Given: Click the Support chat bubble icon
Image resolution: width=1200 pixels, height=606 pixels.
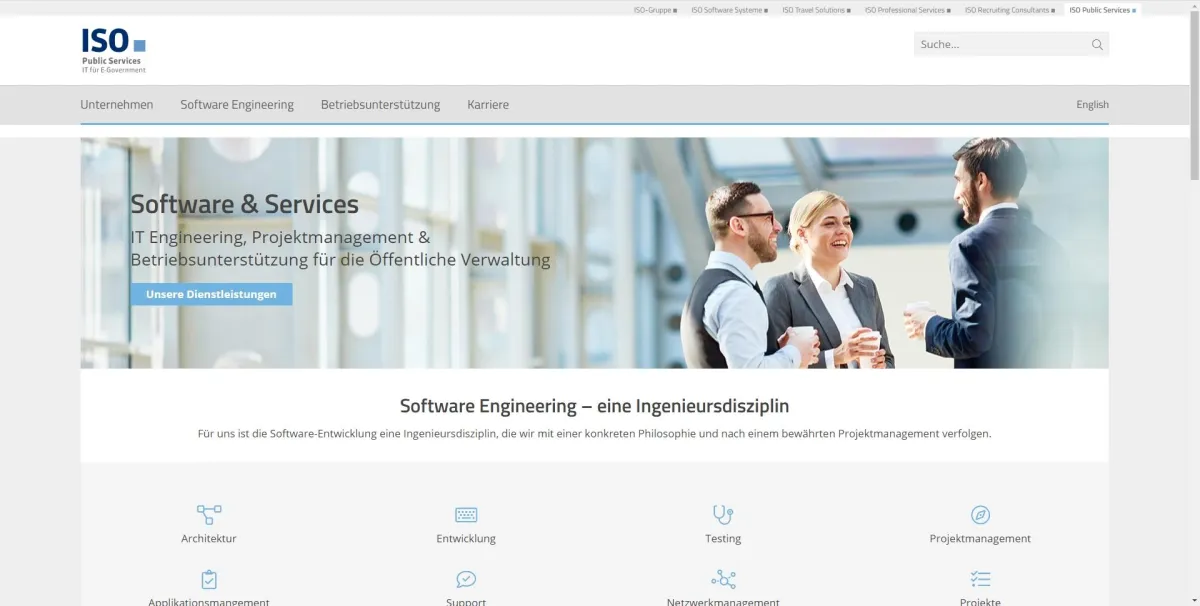Looking at the screenshot, I should coord(466,579).
